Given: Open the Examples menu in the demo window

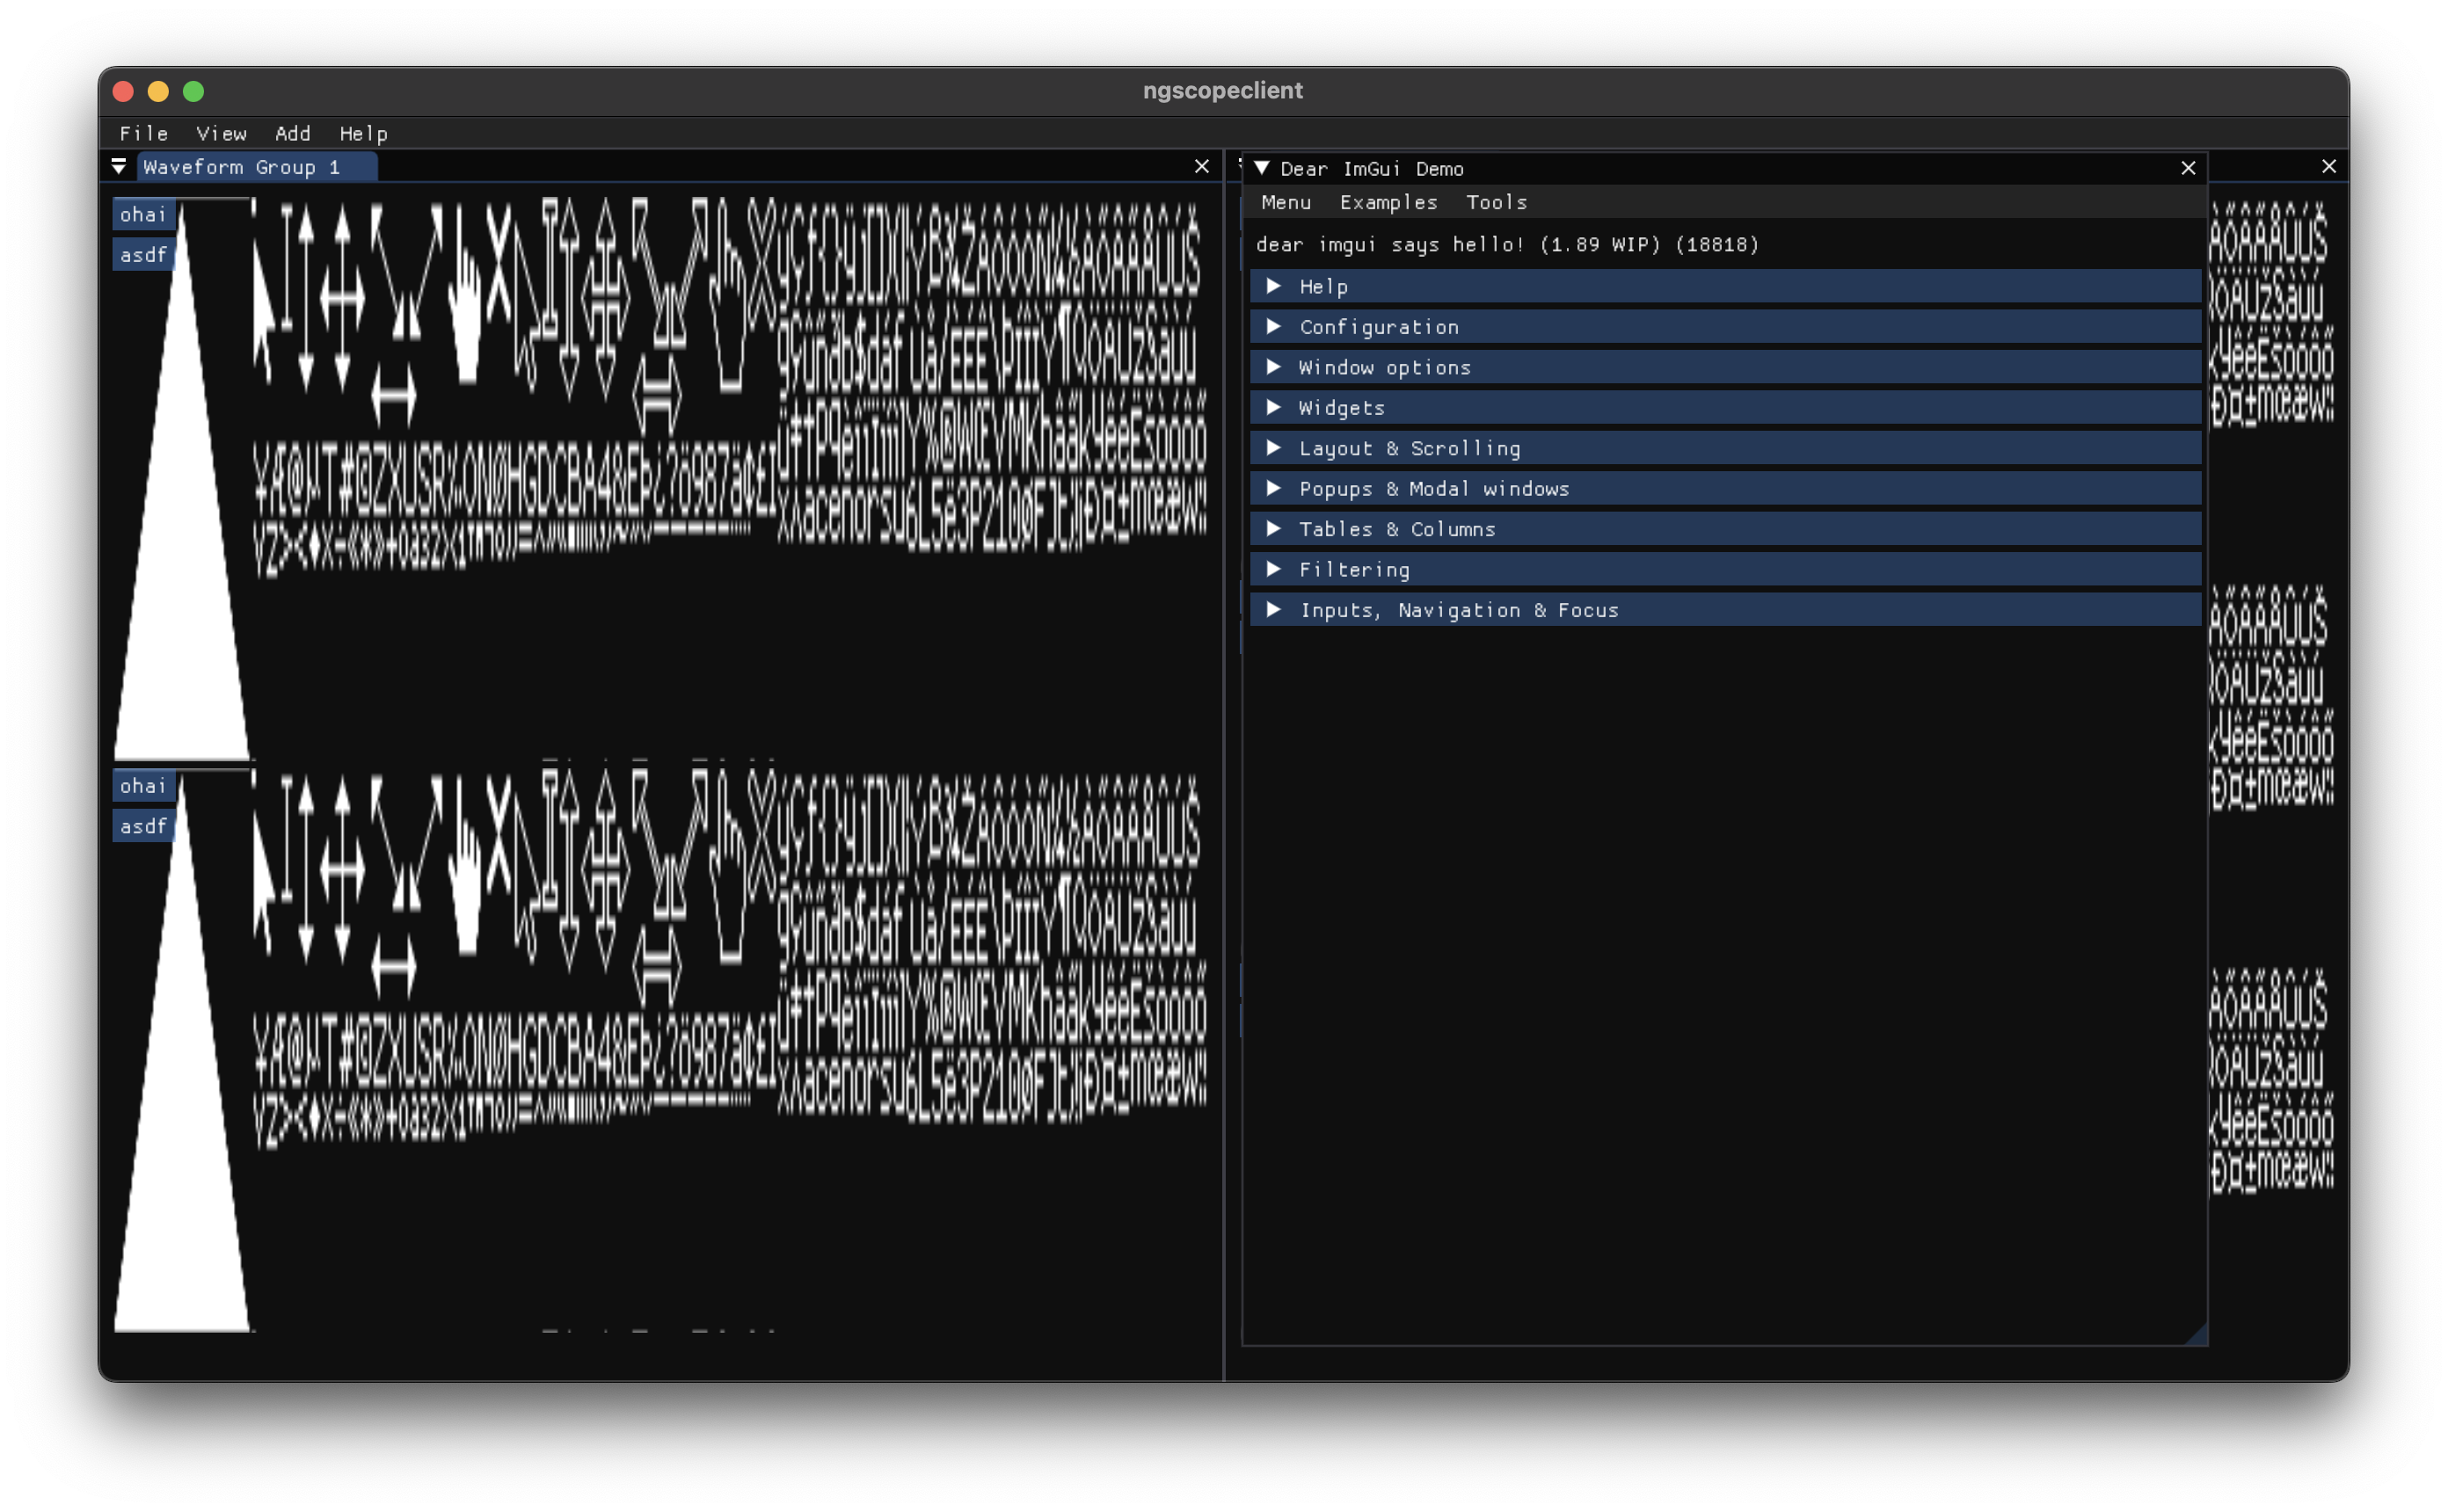Looking at the screenshot, I should (x=1388, y=202).
